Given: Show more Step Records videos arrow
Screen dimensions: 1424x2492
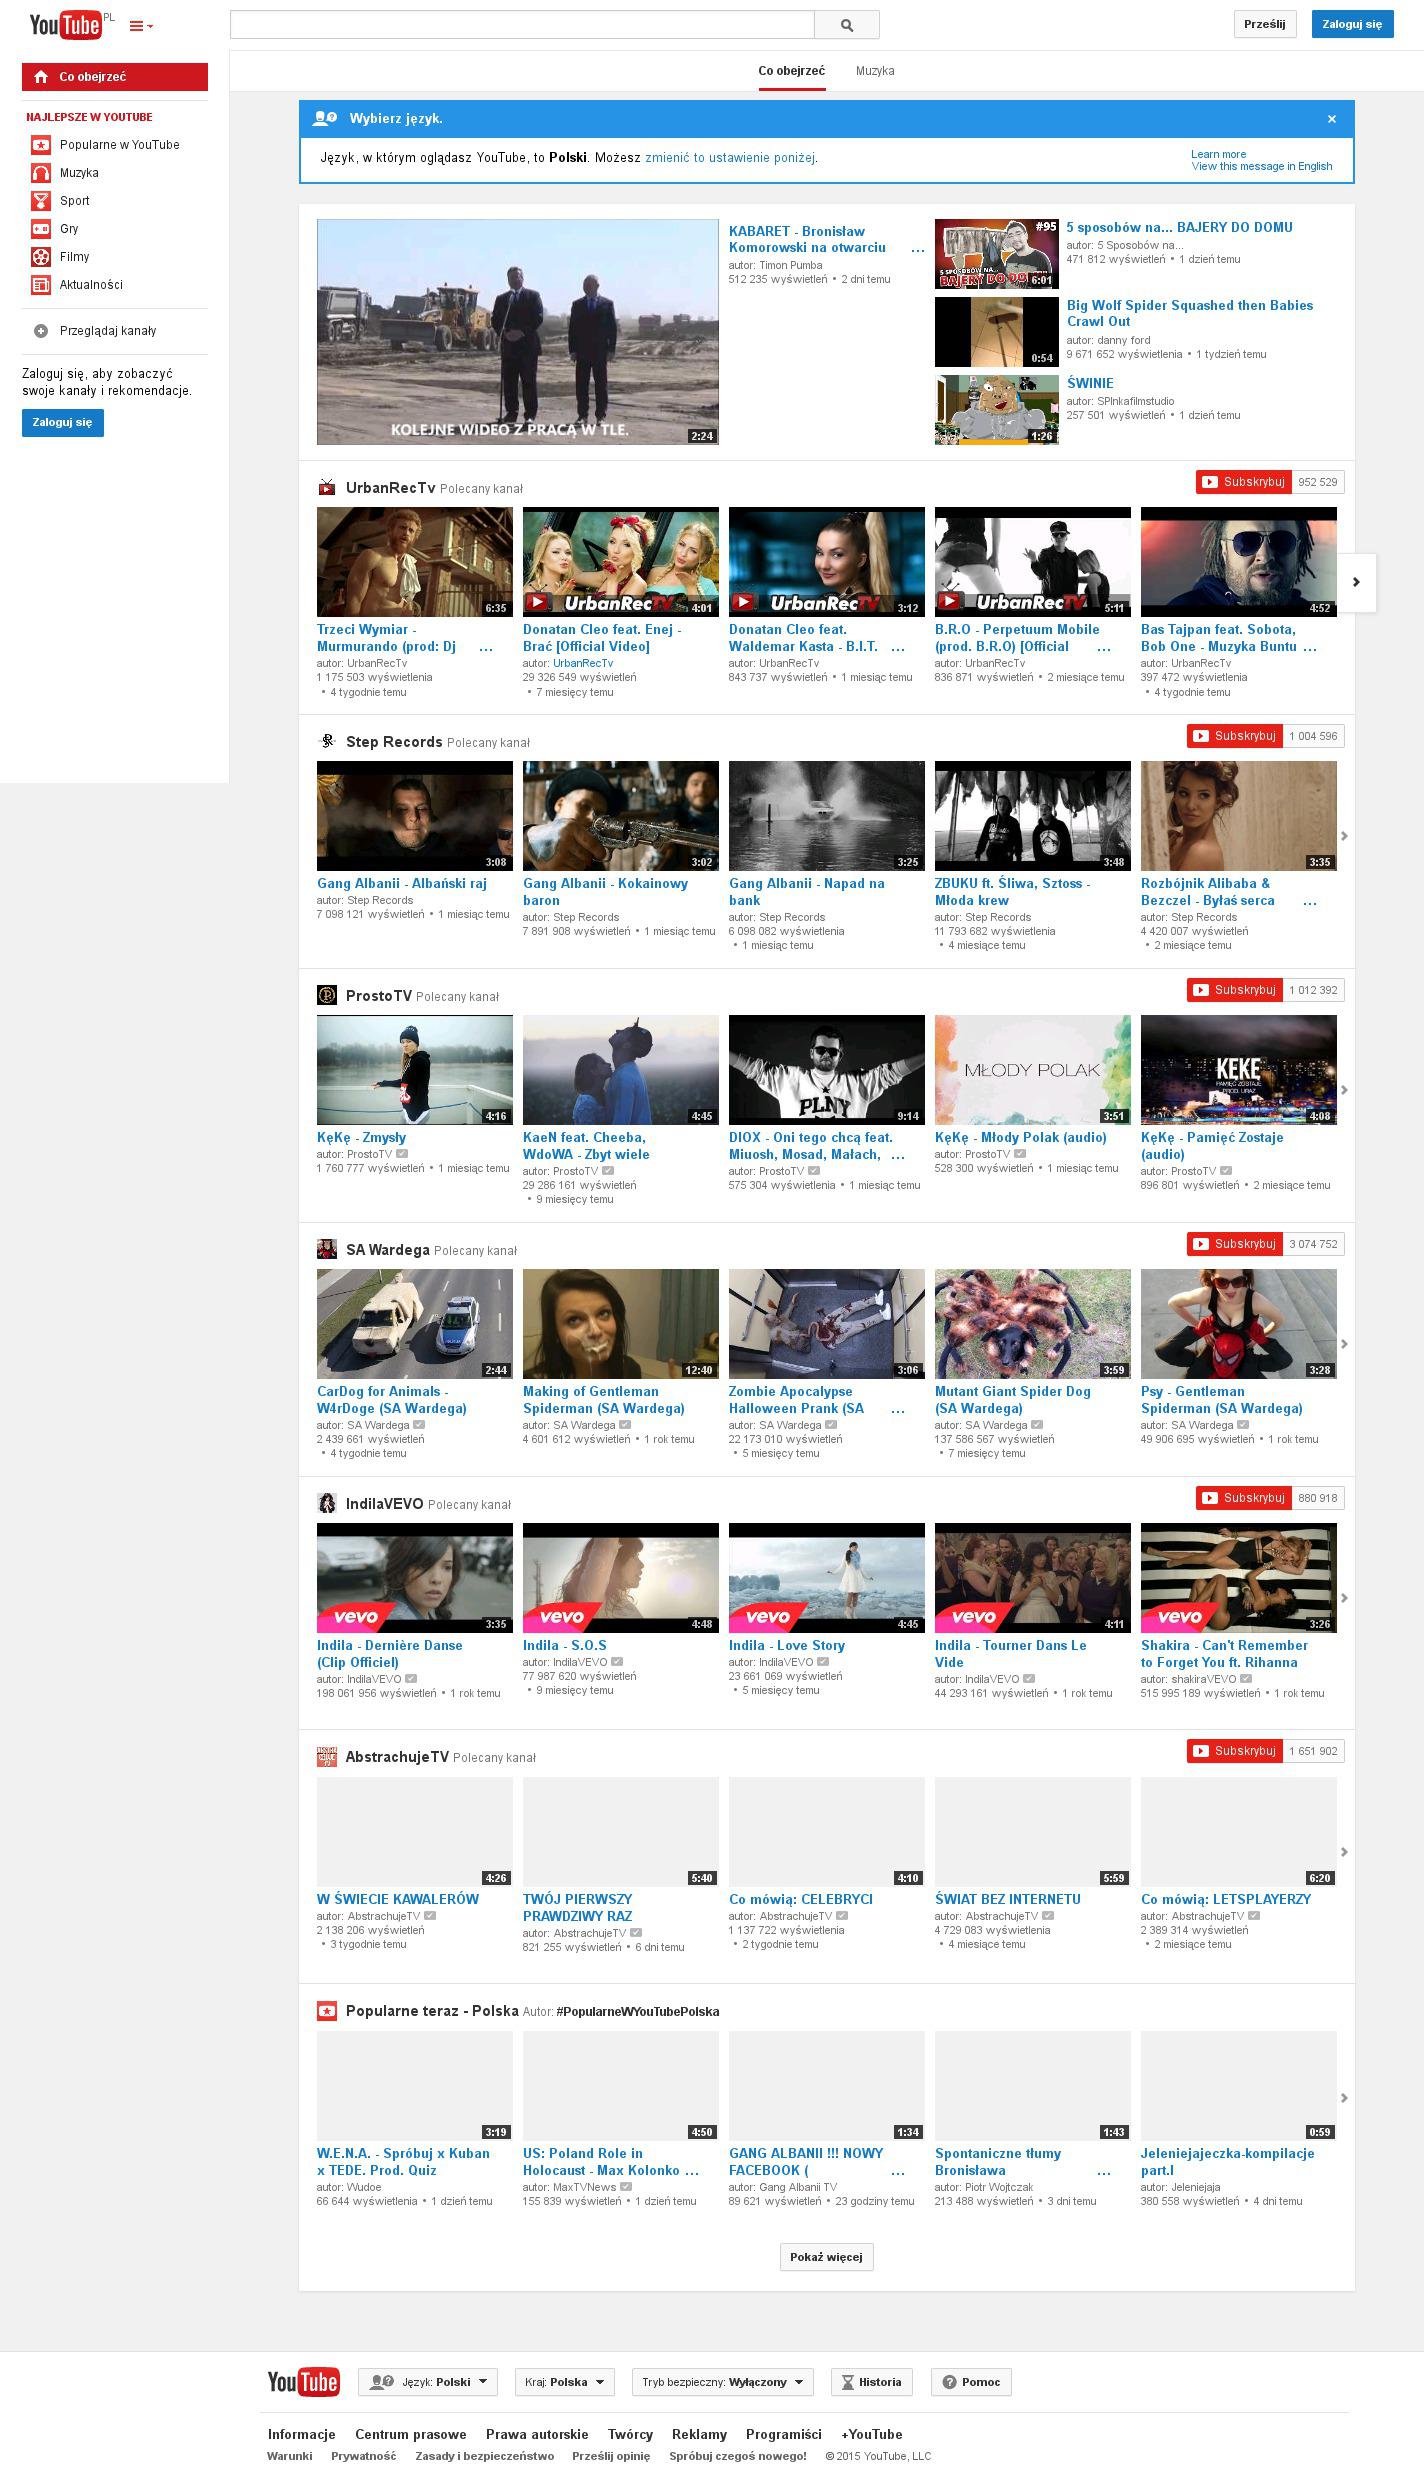Looking at the screenshot, I should tap(1344, 836).
